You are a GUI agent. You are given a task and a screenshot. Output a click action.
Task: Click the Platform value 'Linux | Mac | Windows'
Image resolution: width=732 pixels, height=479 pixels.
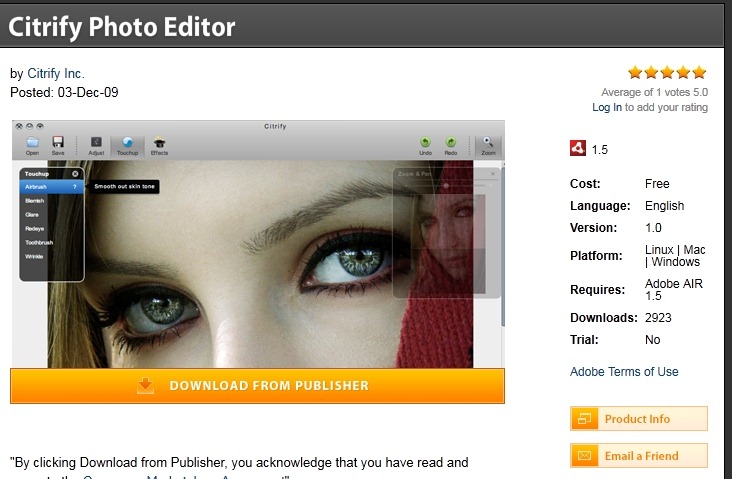tap(676, 256)
